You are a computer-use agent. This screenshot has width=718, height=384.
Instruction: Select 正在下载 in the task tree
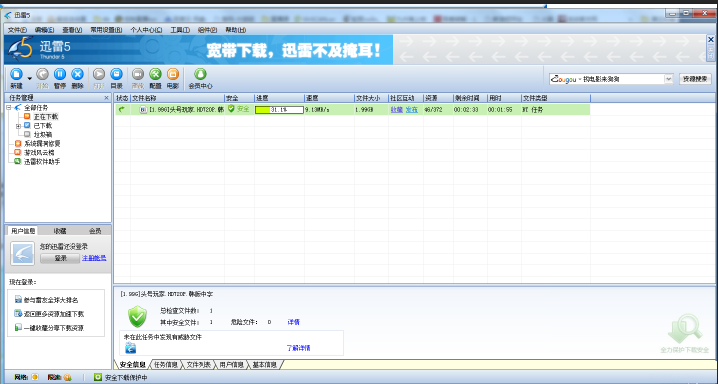tap(46, 117)
